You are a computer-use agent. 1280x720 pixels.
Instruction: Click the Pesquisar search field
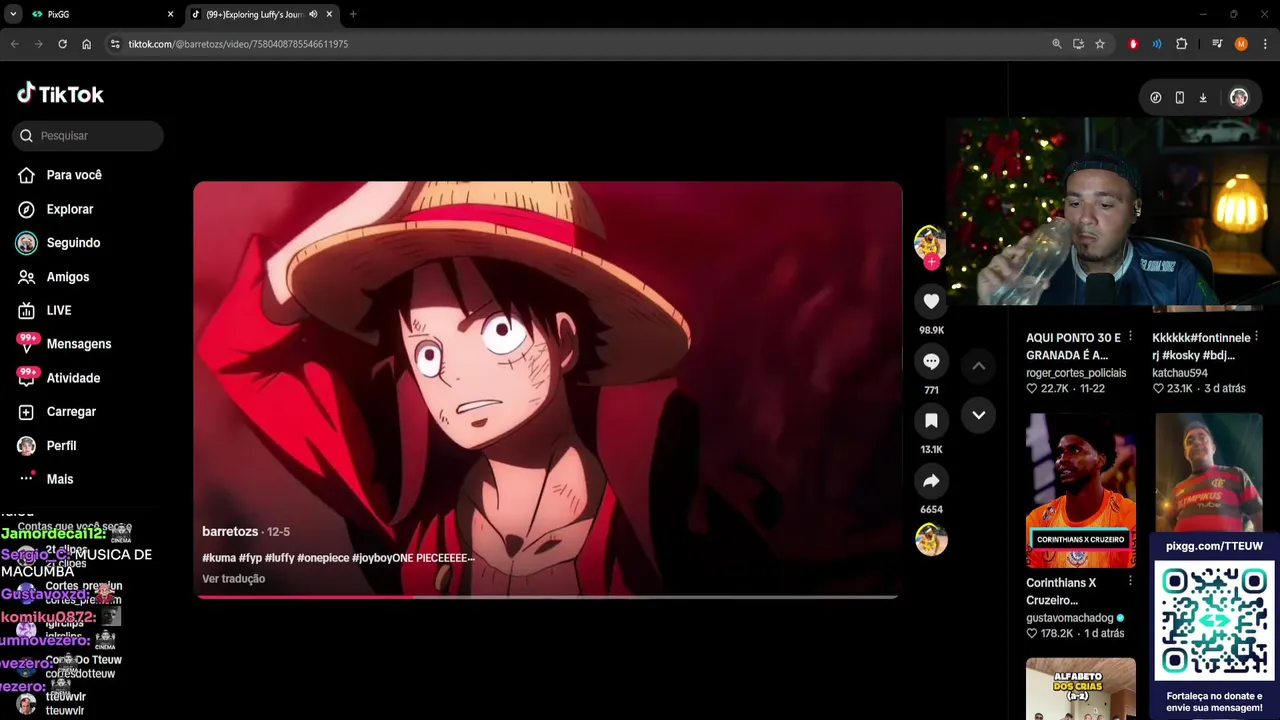[x=88, y=136]
